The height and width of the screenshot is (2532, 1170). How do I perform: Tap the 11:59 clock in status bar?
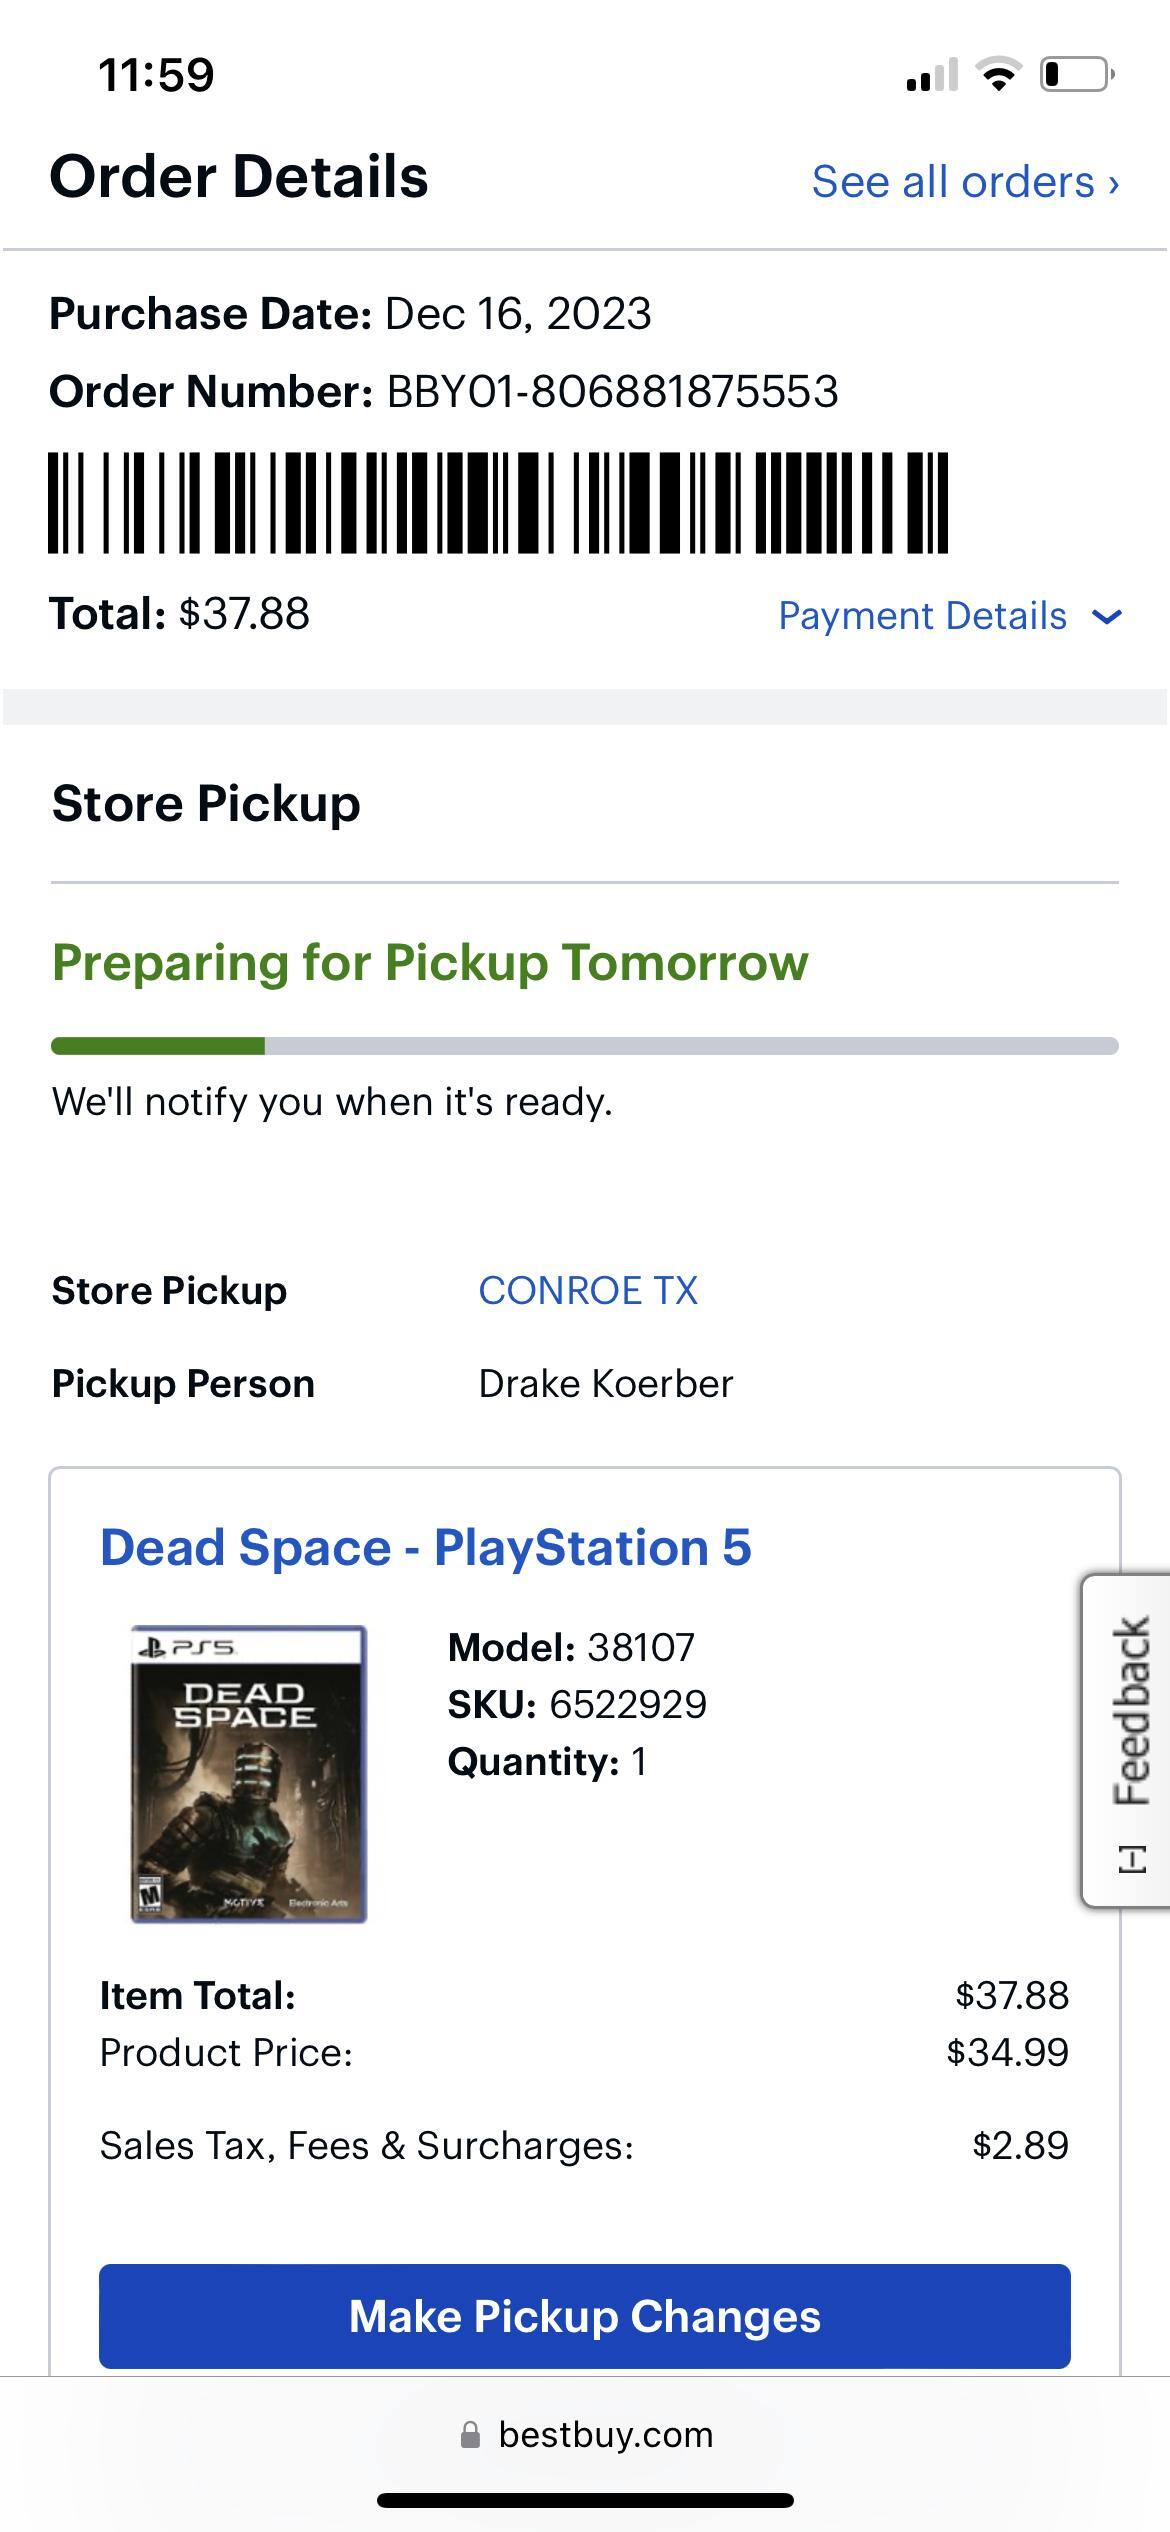tap(156, 75)
